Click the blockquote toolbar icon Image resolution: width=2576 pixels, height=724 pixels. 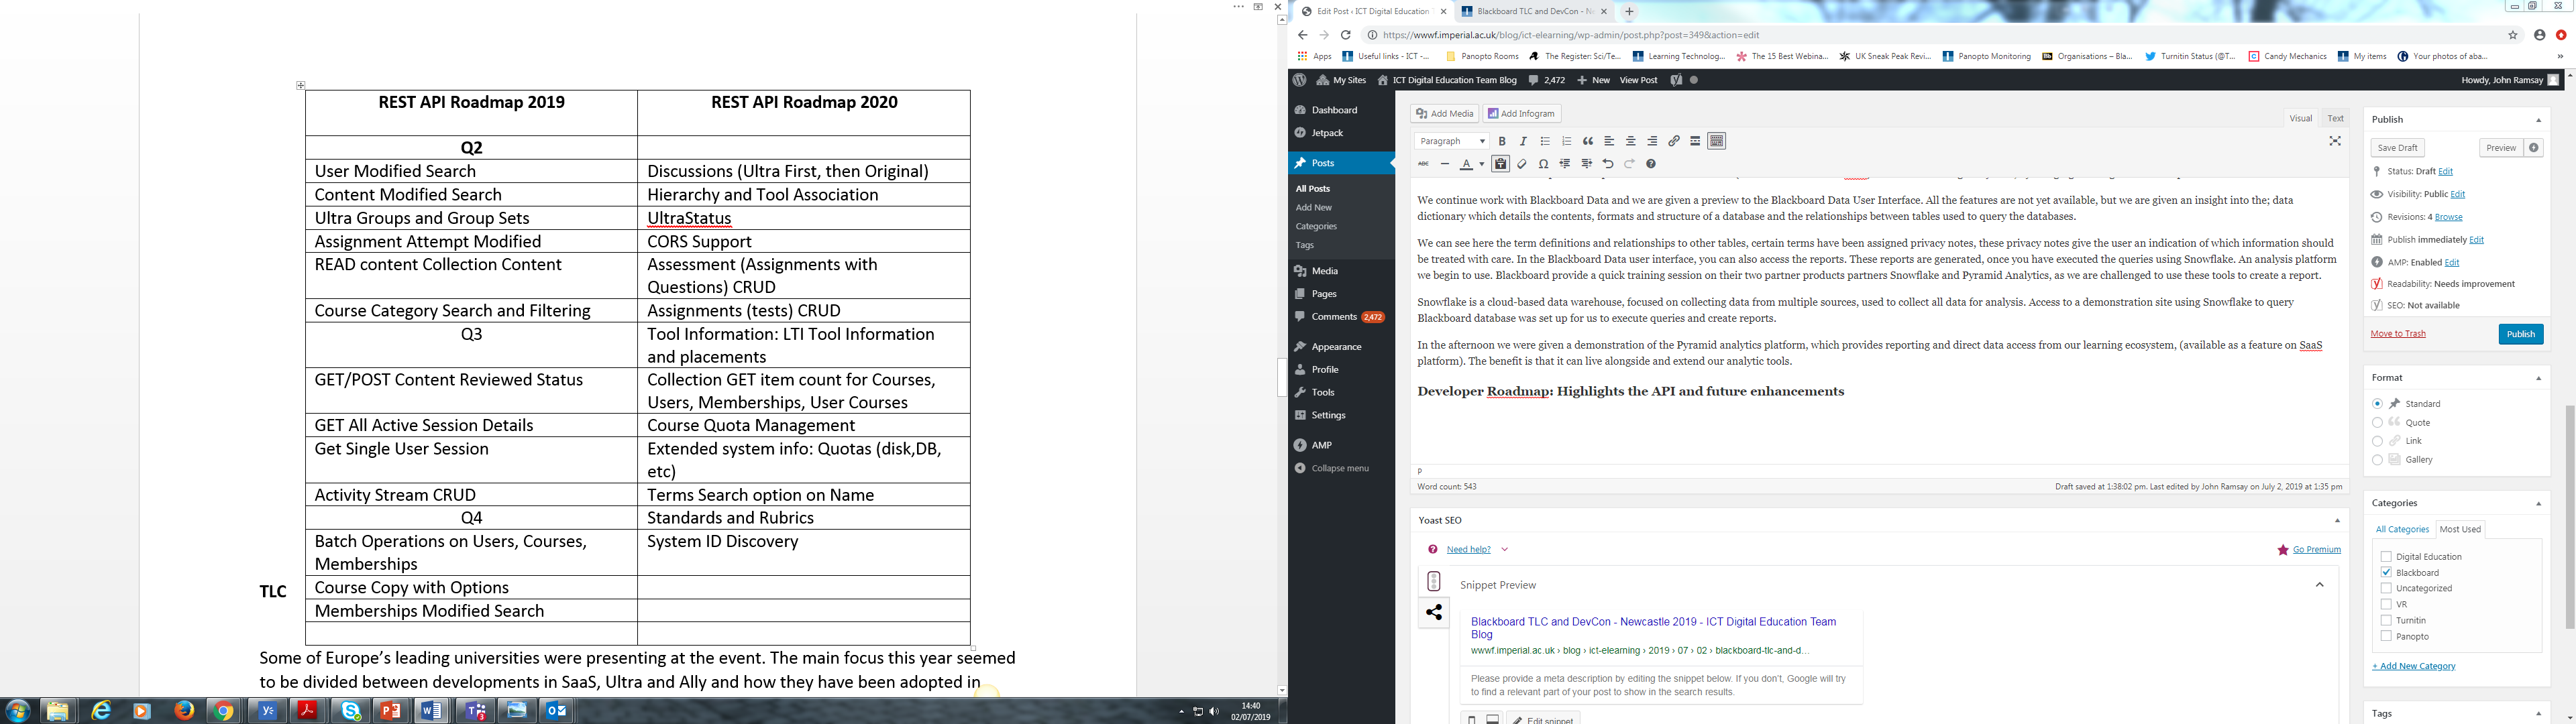click(x=1588, y=141)
